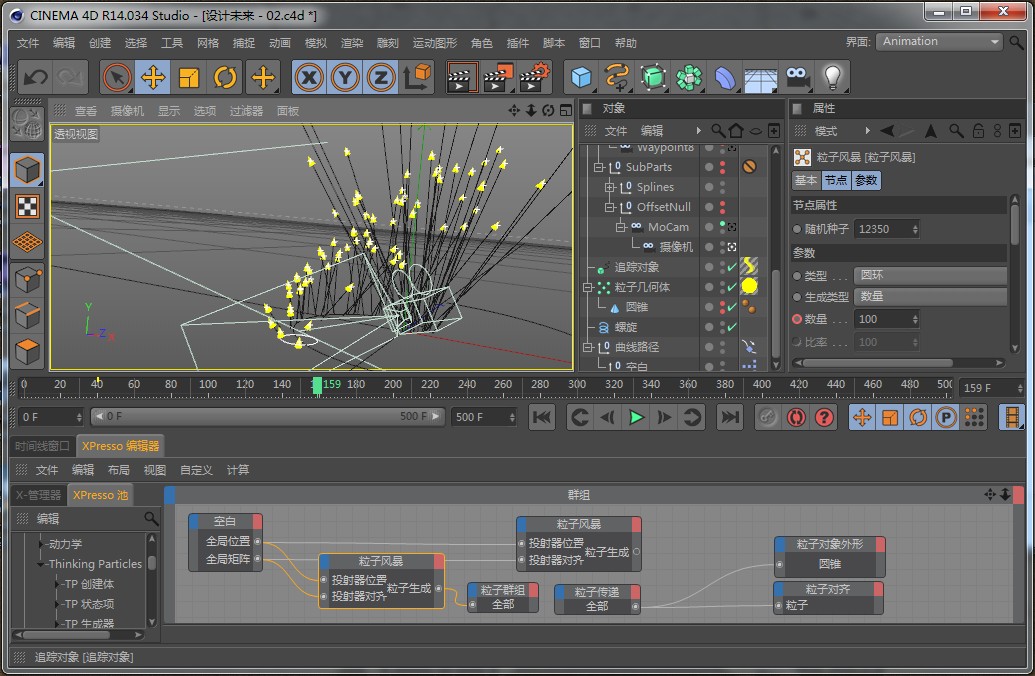Open the 文件 menu in main menu bar
This screenshot has width=1035, height=676.
(28, 43)
